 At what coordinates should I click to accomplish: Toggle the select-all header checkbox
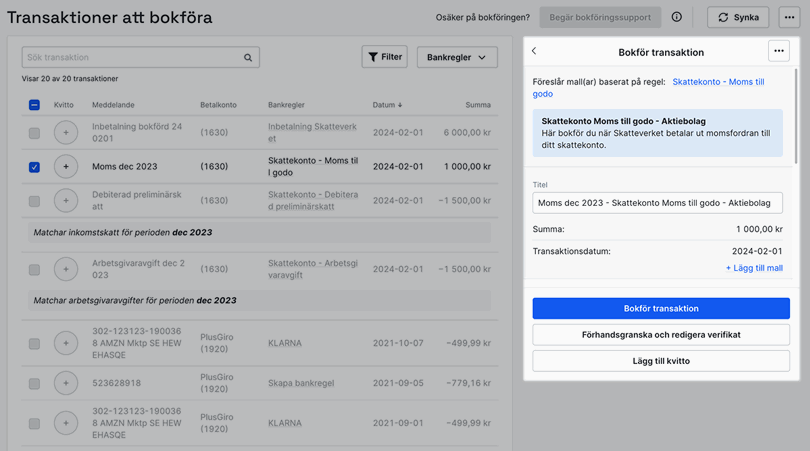pos(34,105)
